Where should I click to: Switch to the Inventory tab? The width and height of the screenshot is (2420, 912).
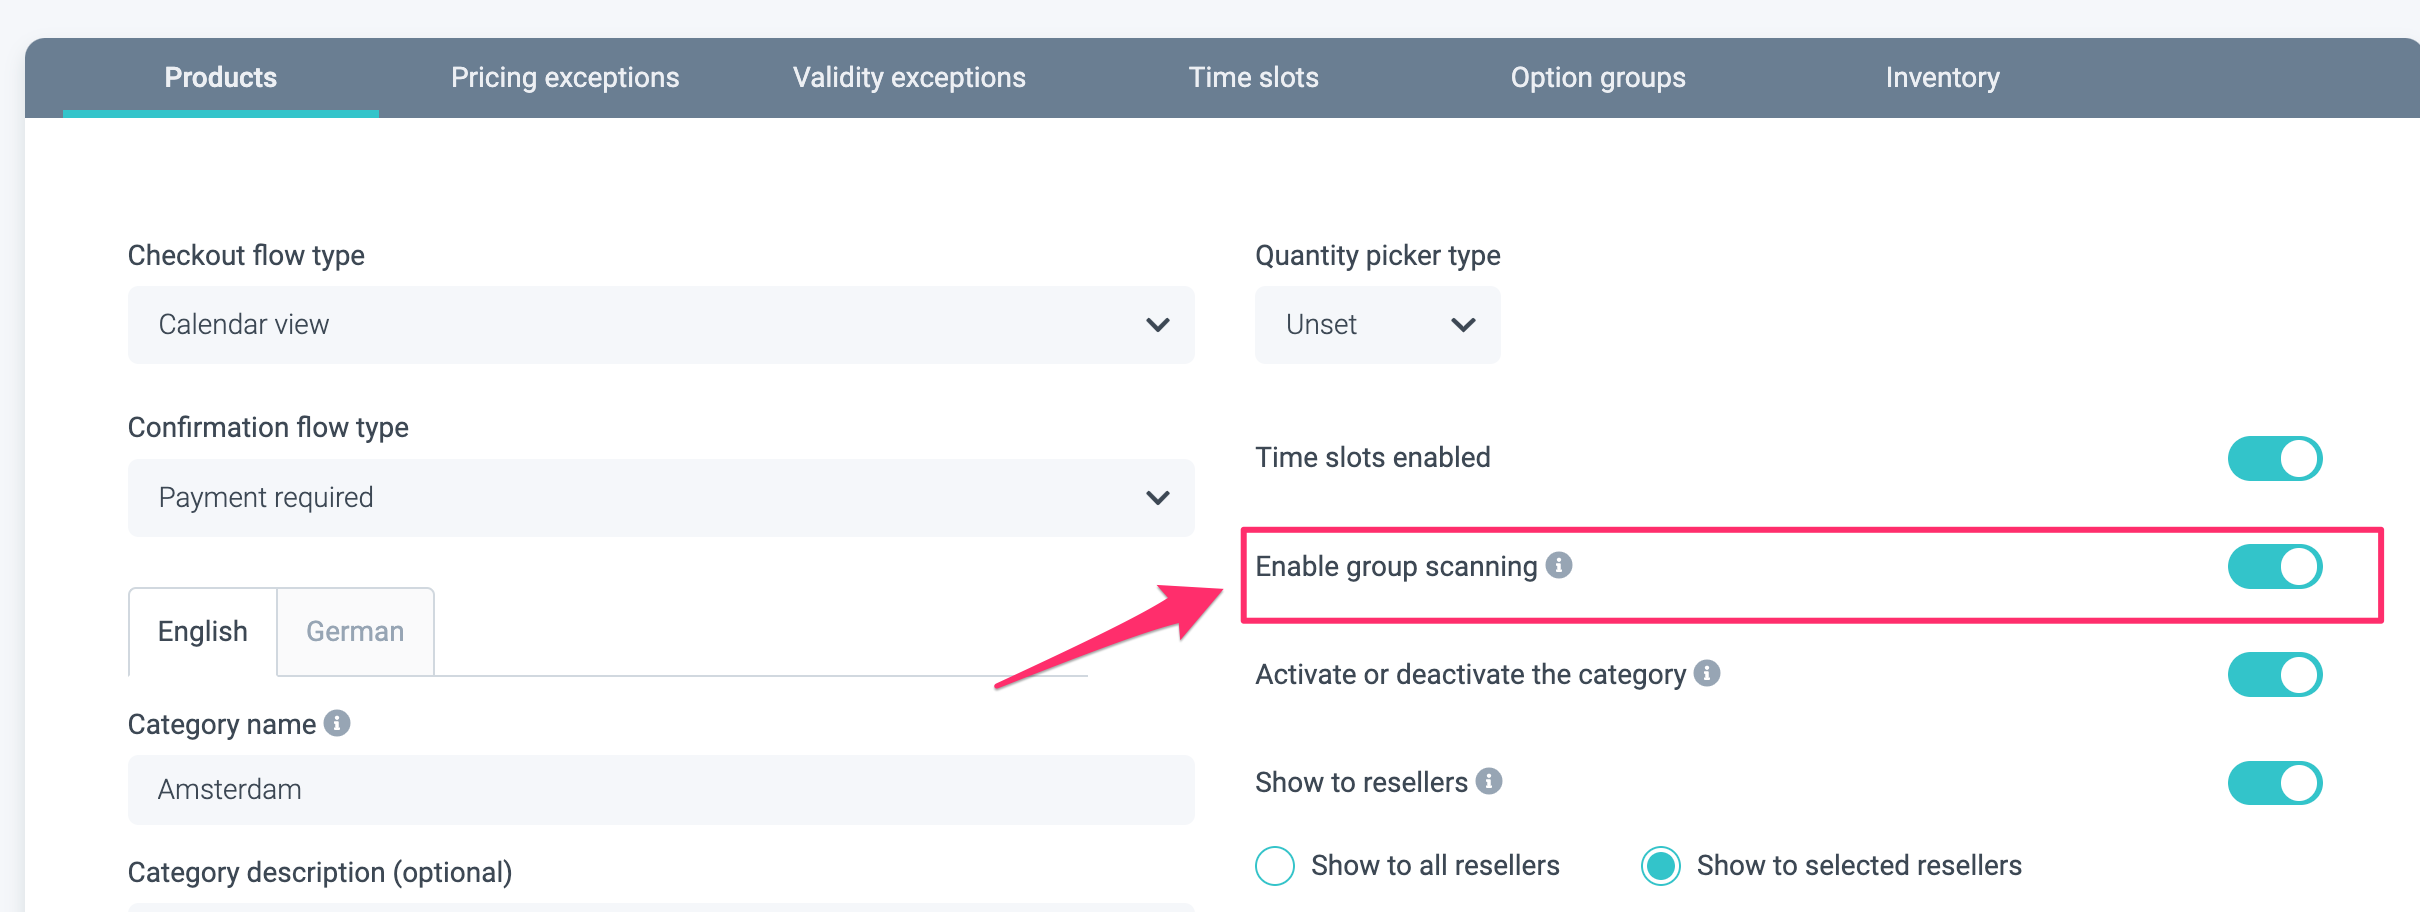[1942, 78]
